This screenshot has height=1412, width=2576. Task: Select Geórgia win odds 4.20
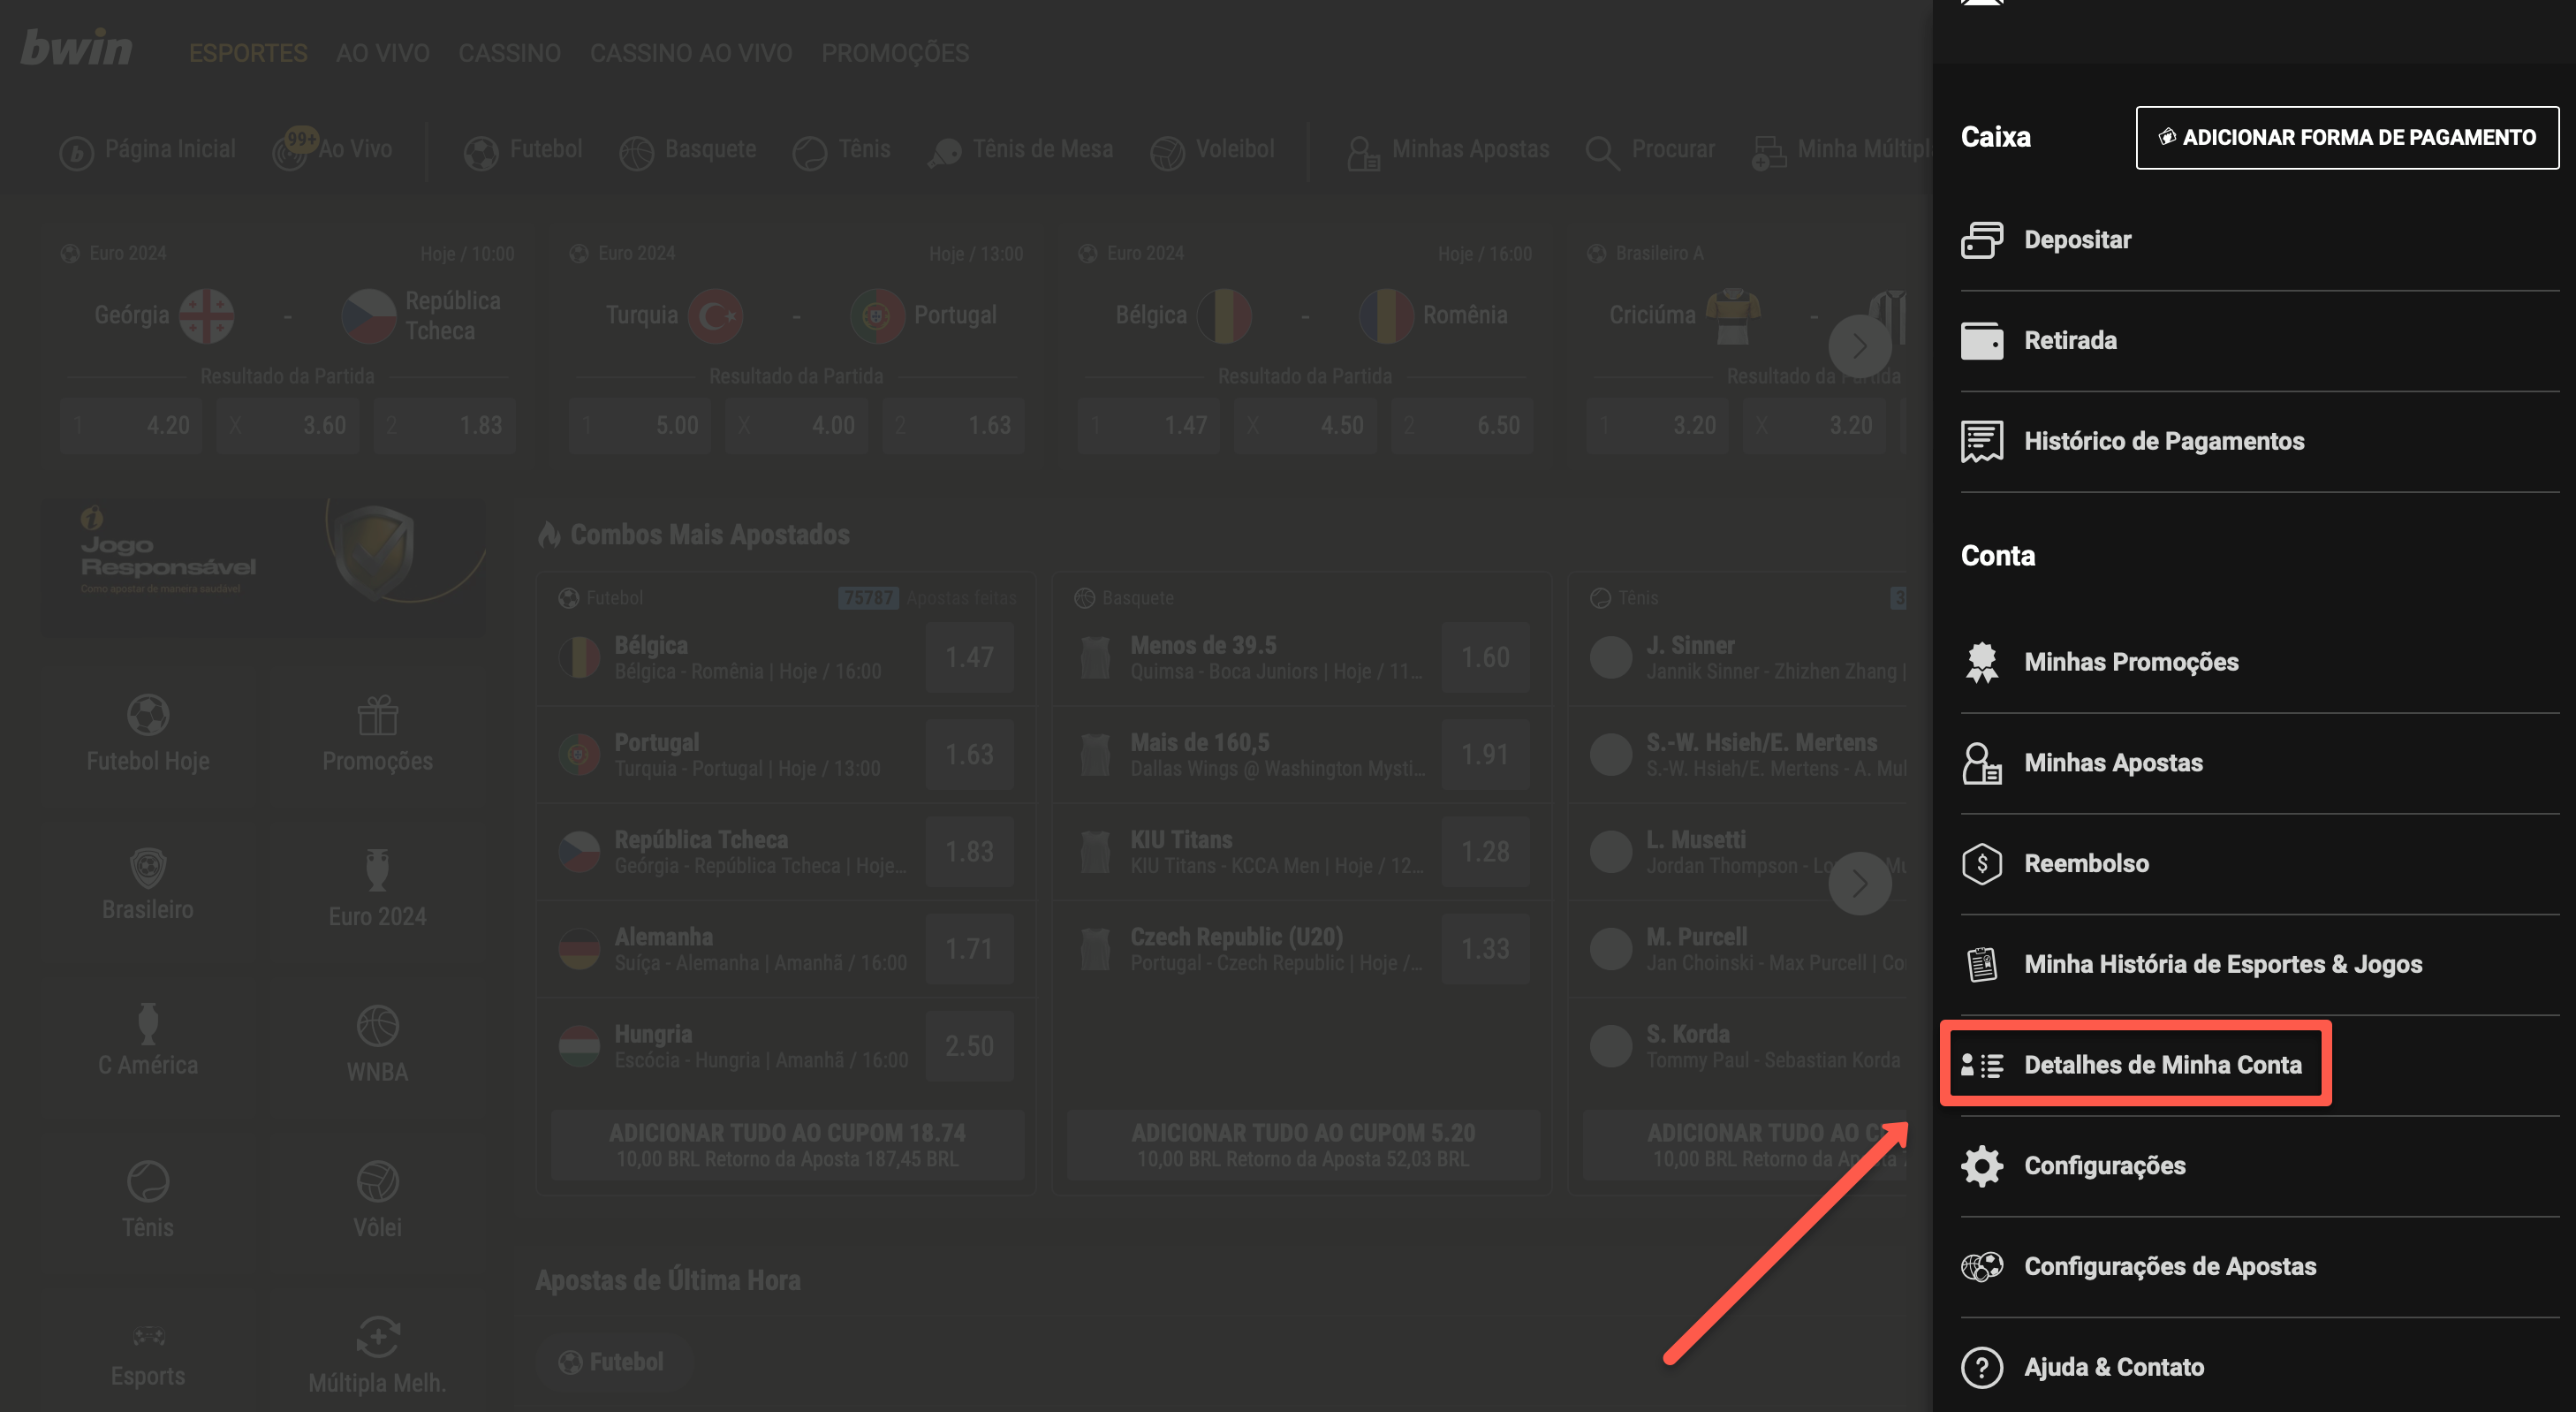click(x=132, y=425)
